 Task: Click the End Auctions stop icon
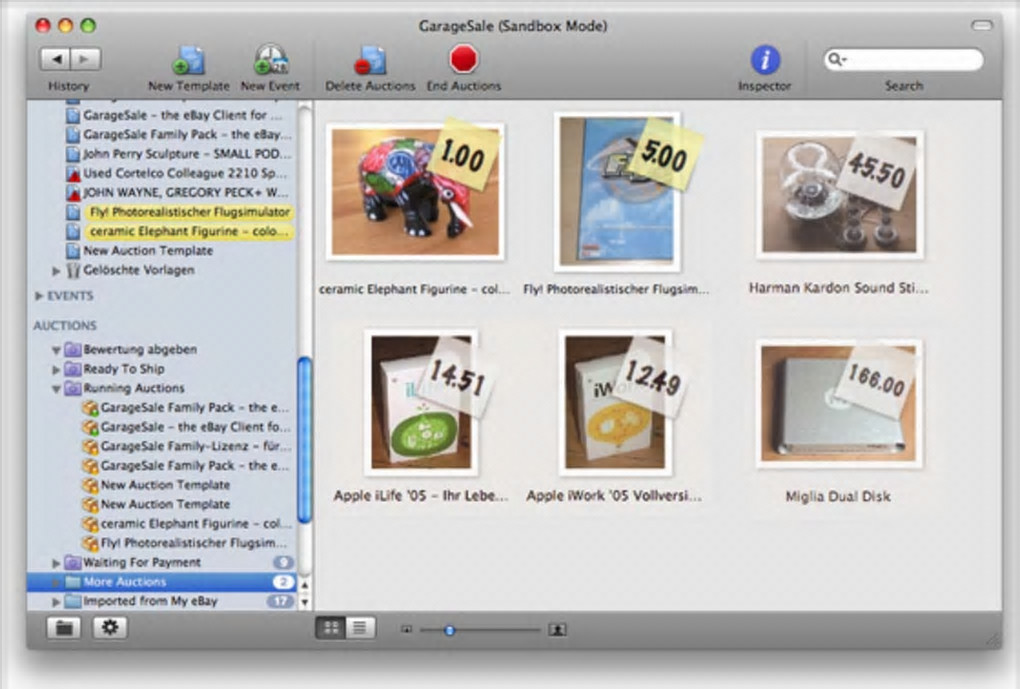(464, 59)
